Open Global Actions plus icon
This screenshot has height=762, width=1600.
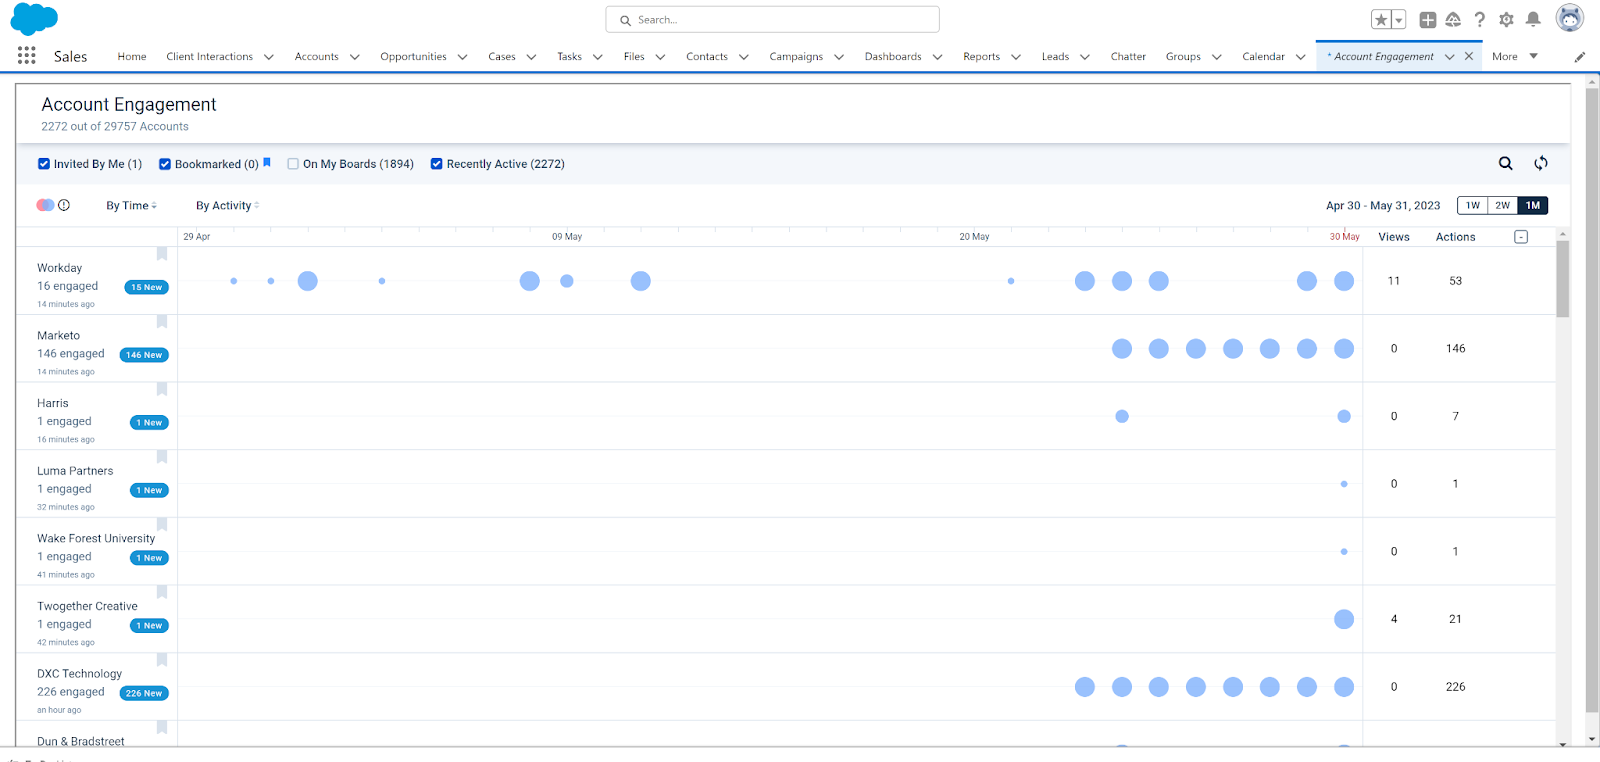[1428, 20]
